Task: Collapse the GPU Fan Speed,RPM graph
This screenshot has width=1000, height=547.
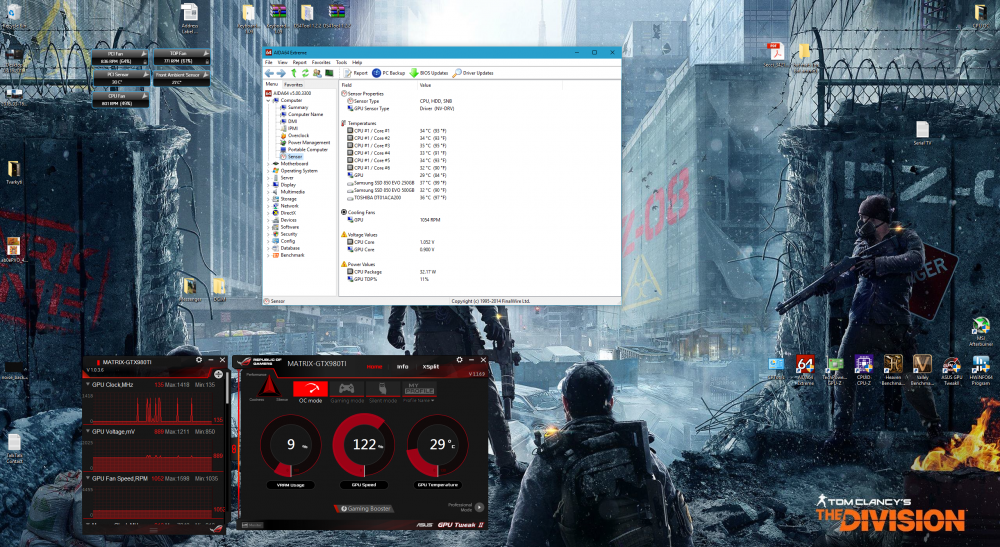Action: [87, 478]
